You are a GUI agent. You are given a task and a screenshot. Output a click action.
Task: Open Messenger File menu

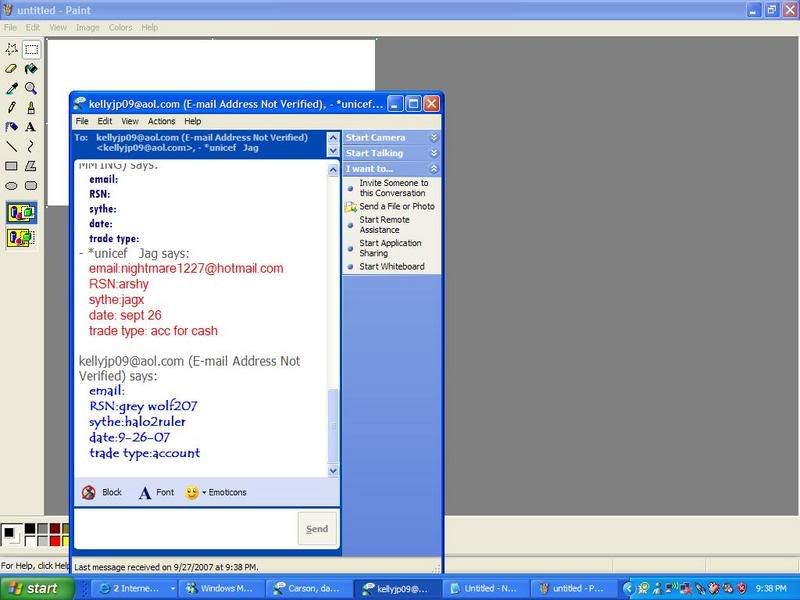tap(82, 121)
